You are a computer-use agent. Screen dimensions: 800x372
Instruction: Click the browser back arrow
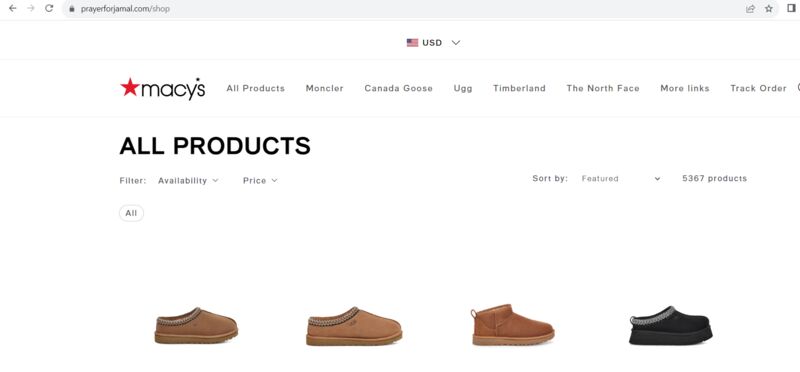[13, 9]
